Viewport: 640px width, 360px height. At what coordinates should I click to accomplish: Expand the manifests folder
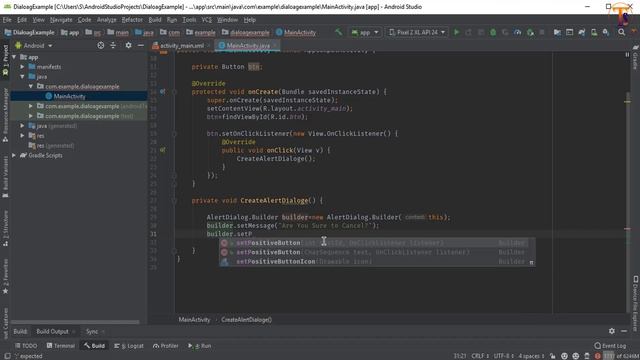point(22,67)
